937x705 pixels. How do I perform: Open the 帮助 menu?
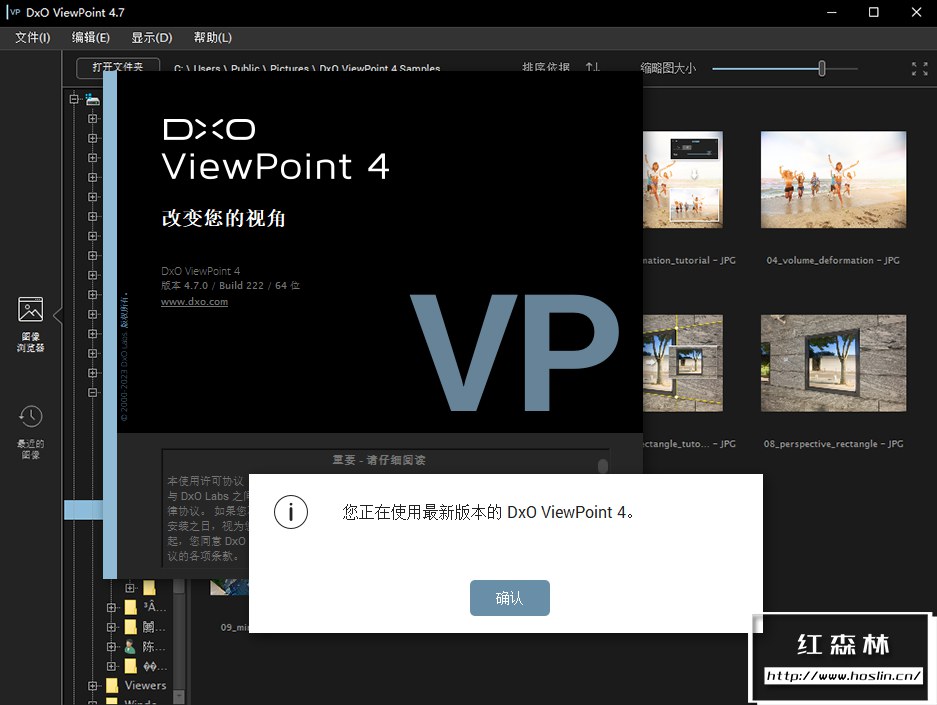click(x=213, y=38)
